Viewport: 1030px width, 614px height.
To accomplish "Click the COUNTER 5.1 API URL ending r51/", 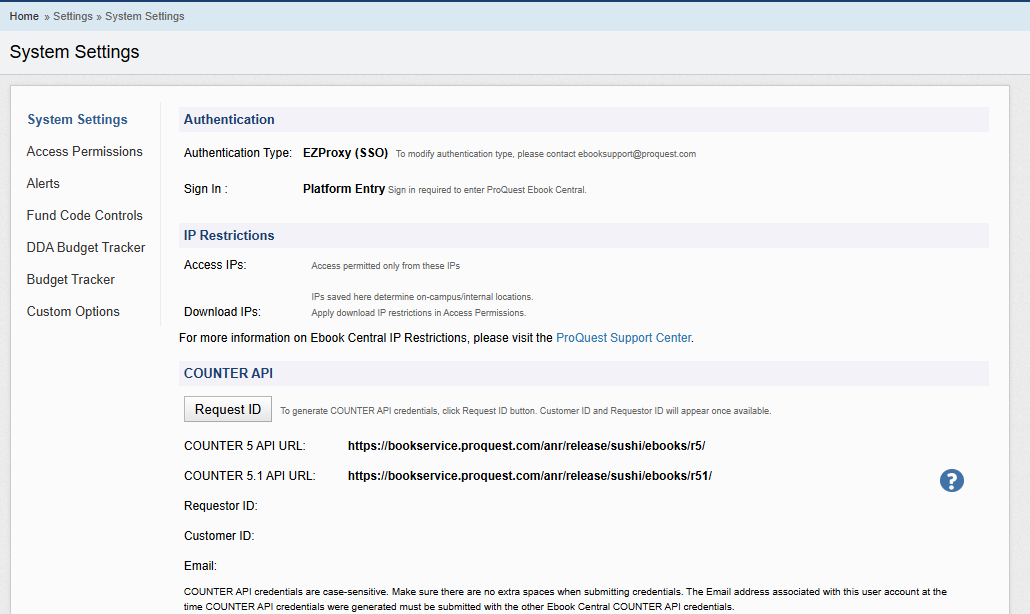I will pos(529,476).
